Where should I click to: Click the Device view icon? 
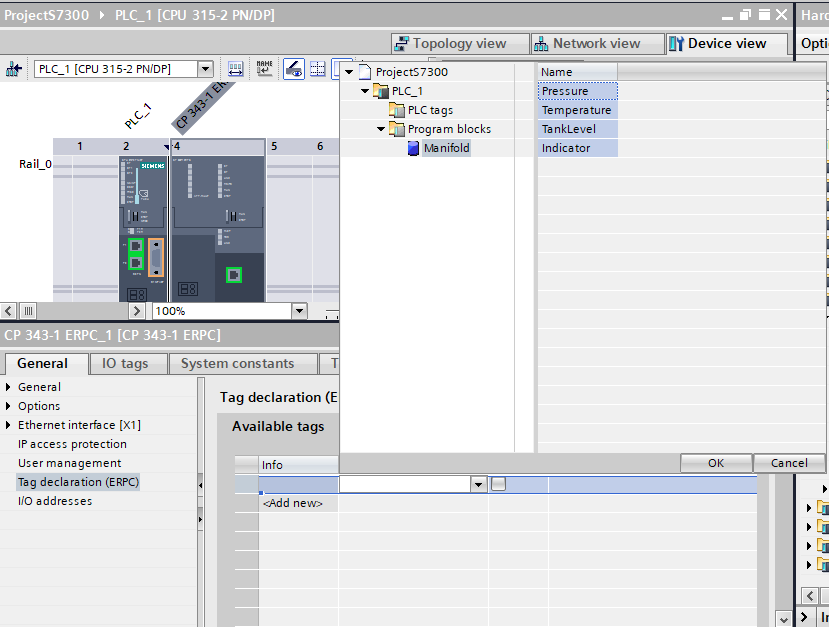pos(676,44)
